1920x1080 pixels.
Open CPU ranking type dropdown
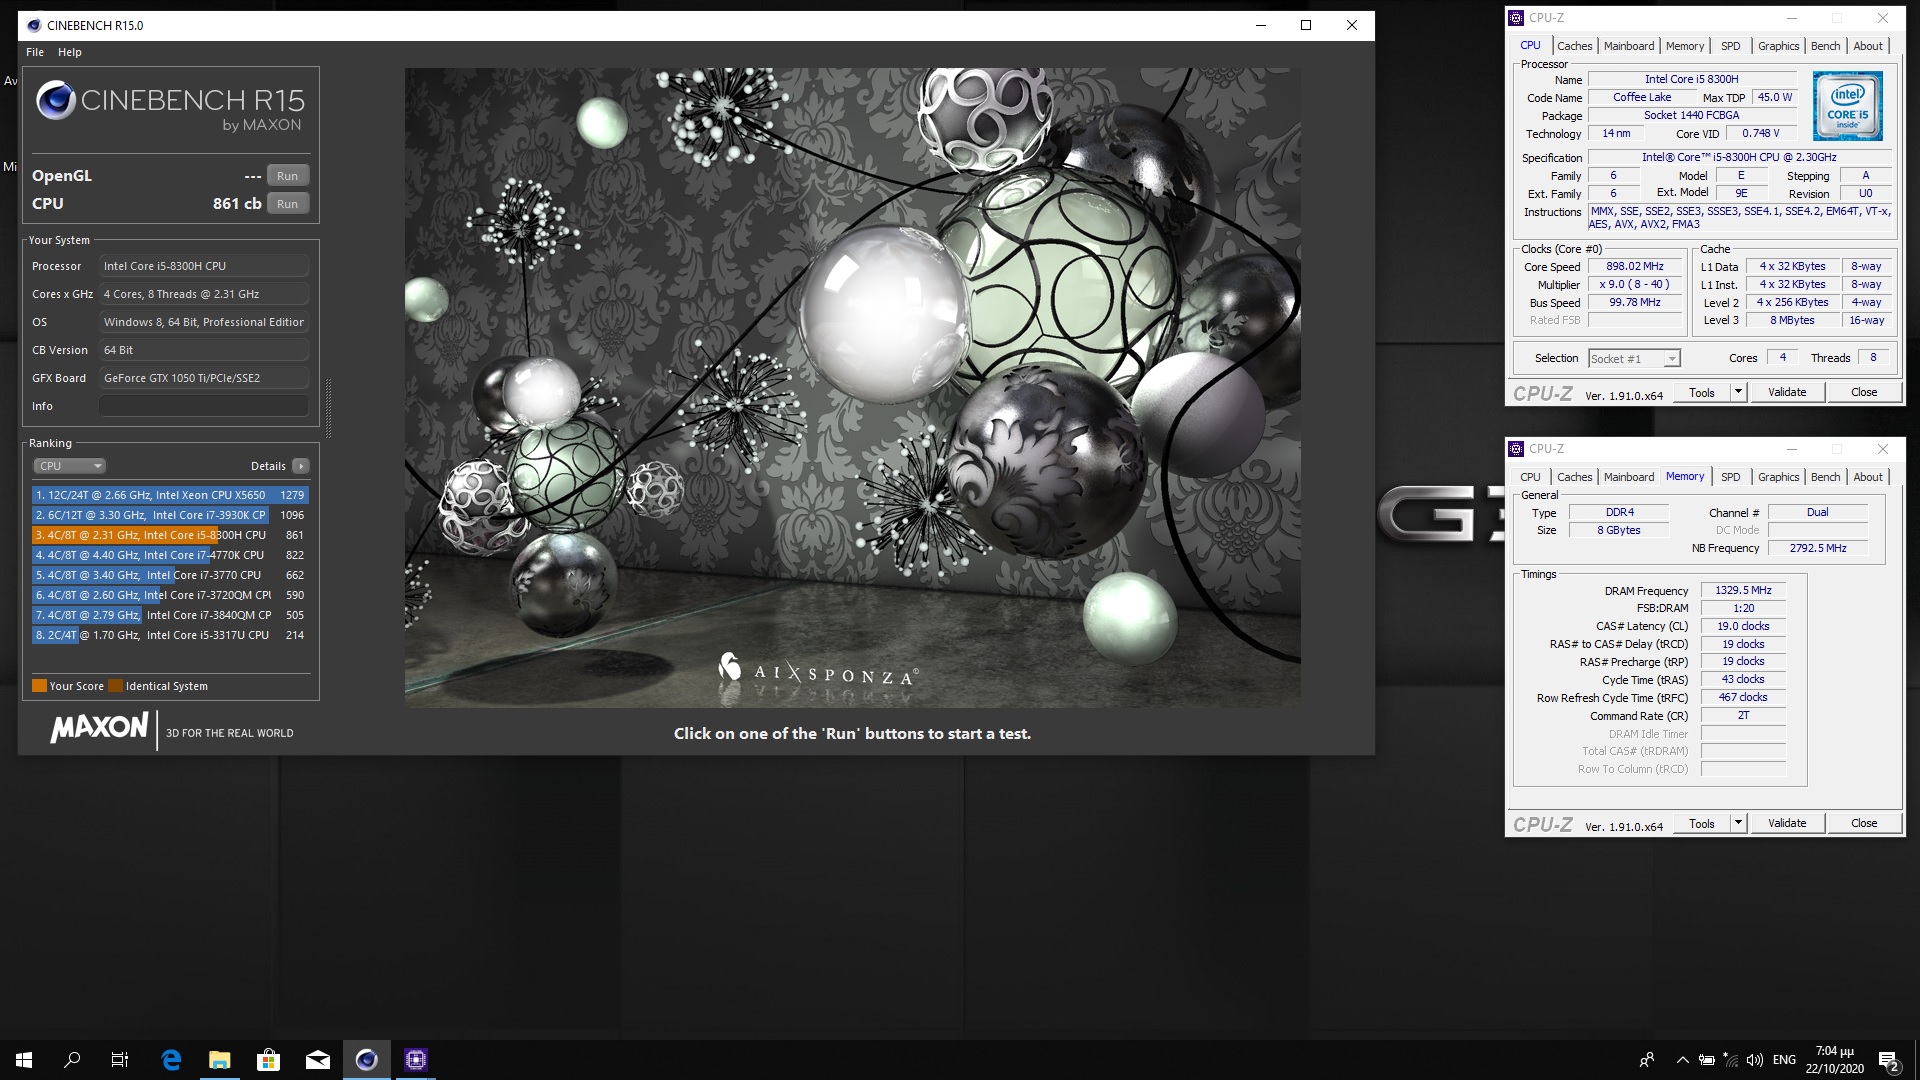click(70, 466)
